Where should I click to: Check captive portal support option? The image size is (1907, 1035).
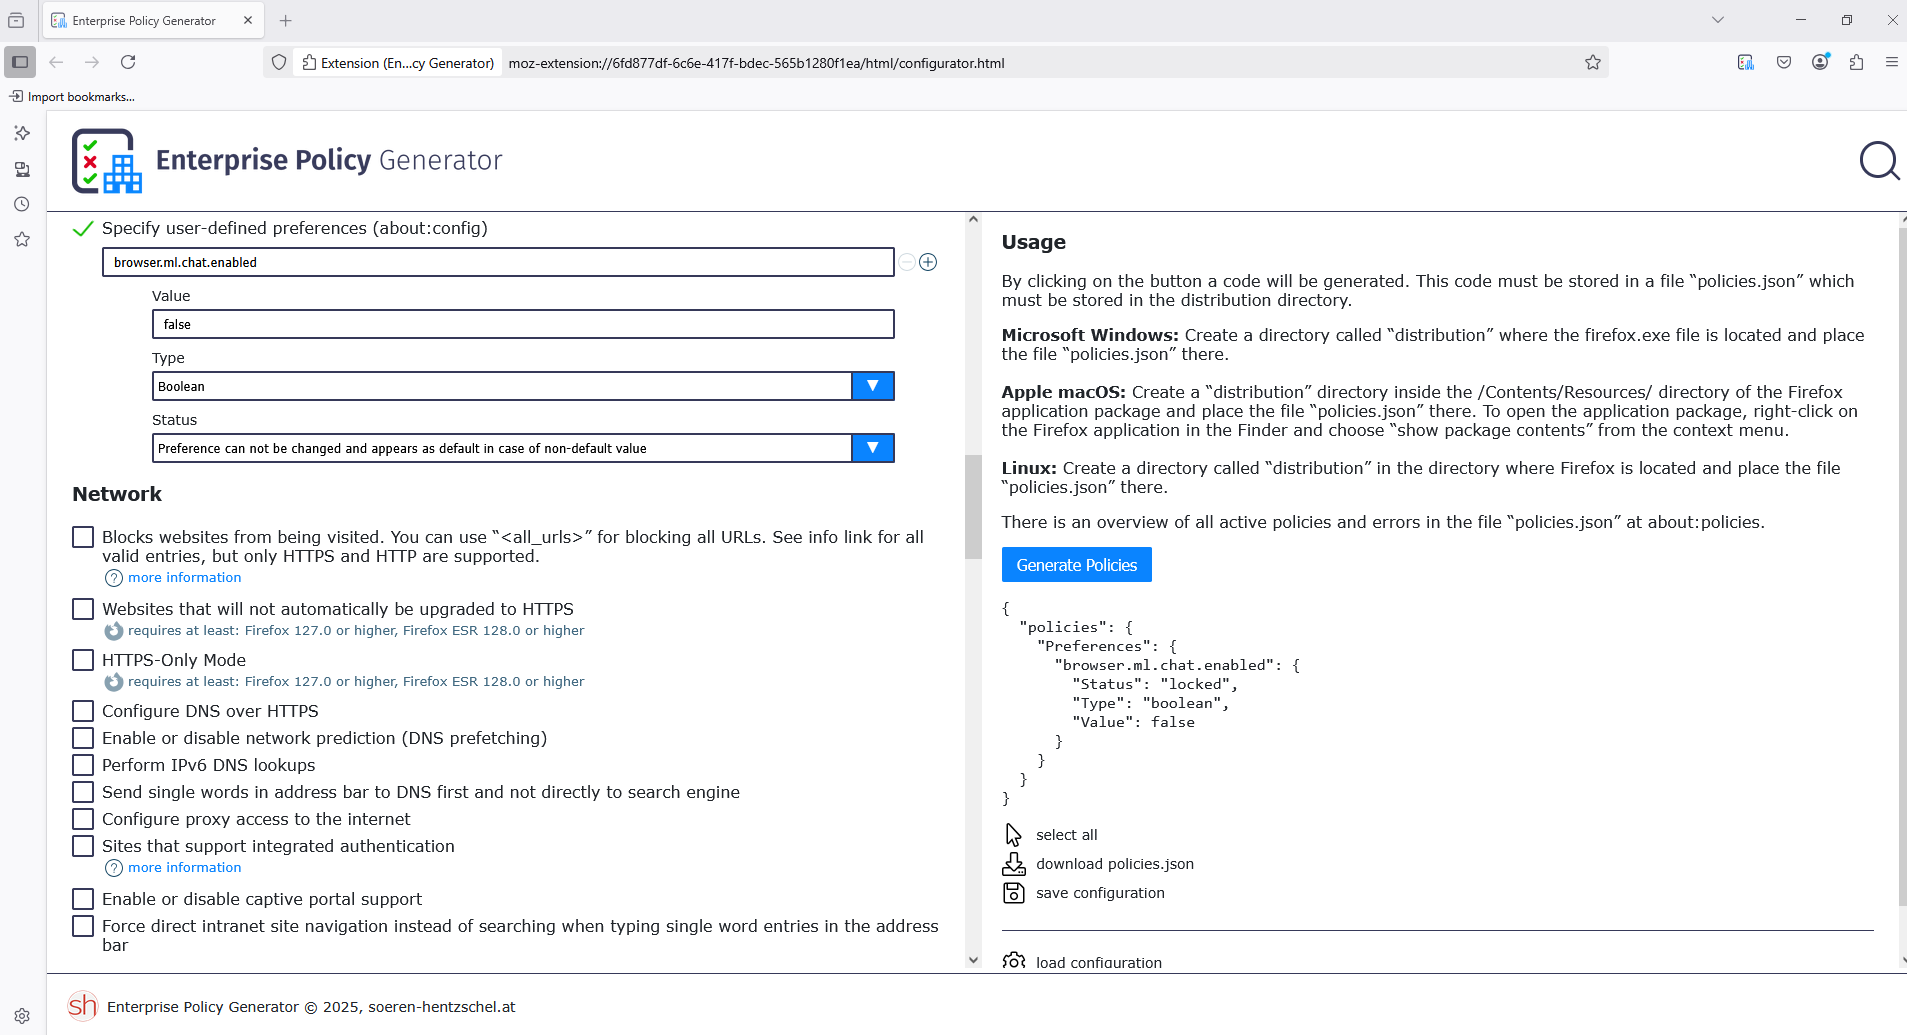[83, 899]
